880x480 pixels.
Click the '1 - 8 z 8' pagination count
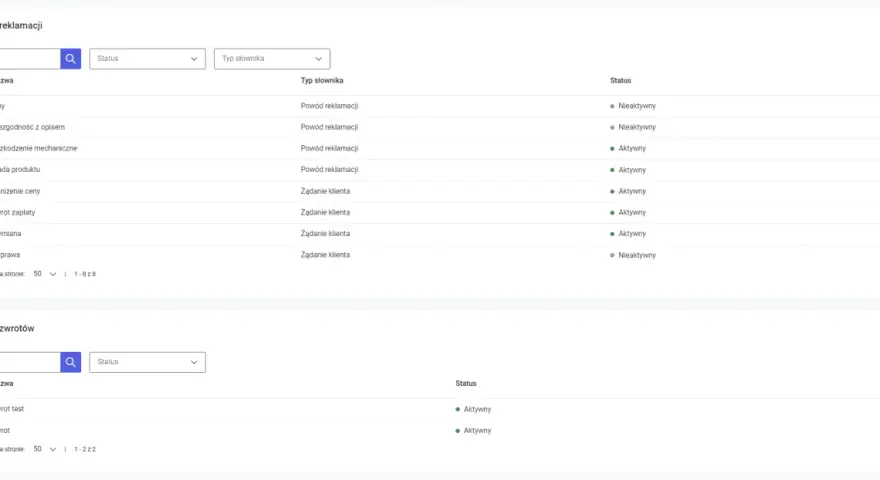(x=85, y=274)
